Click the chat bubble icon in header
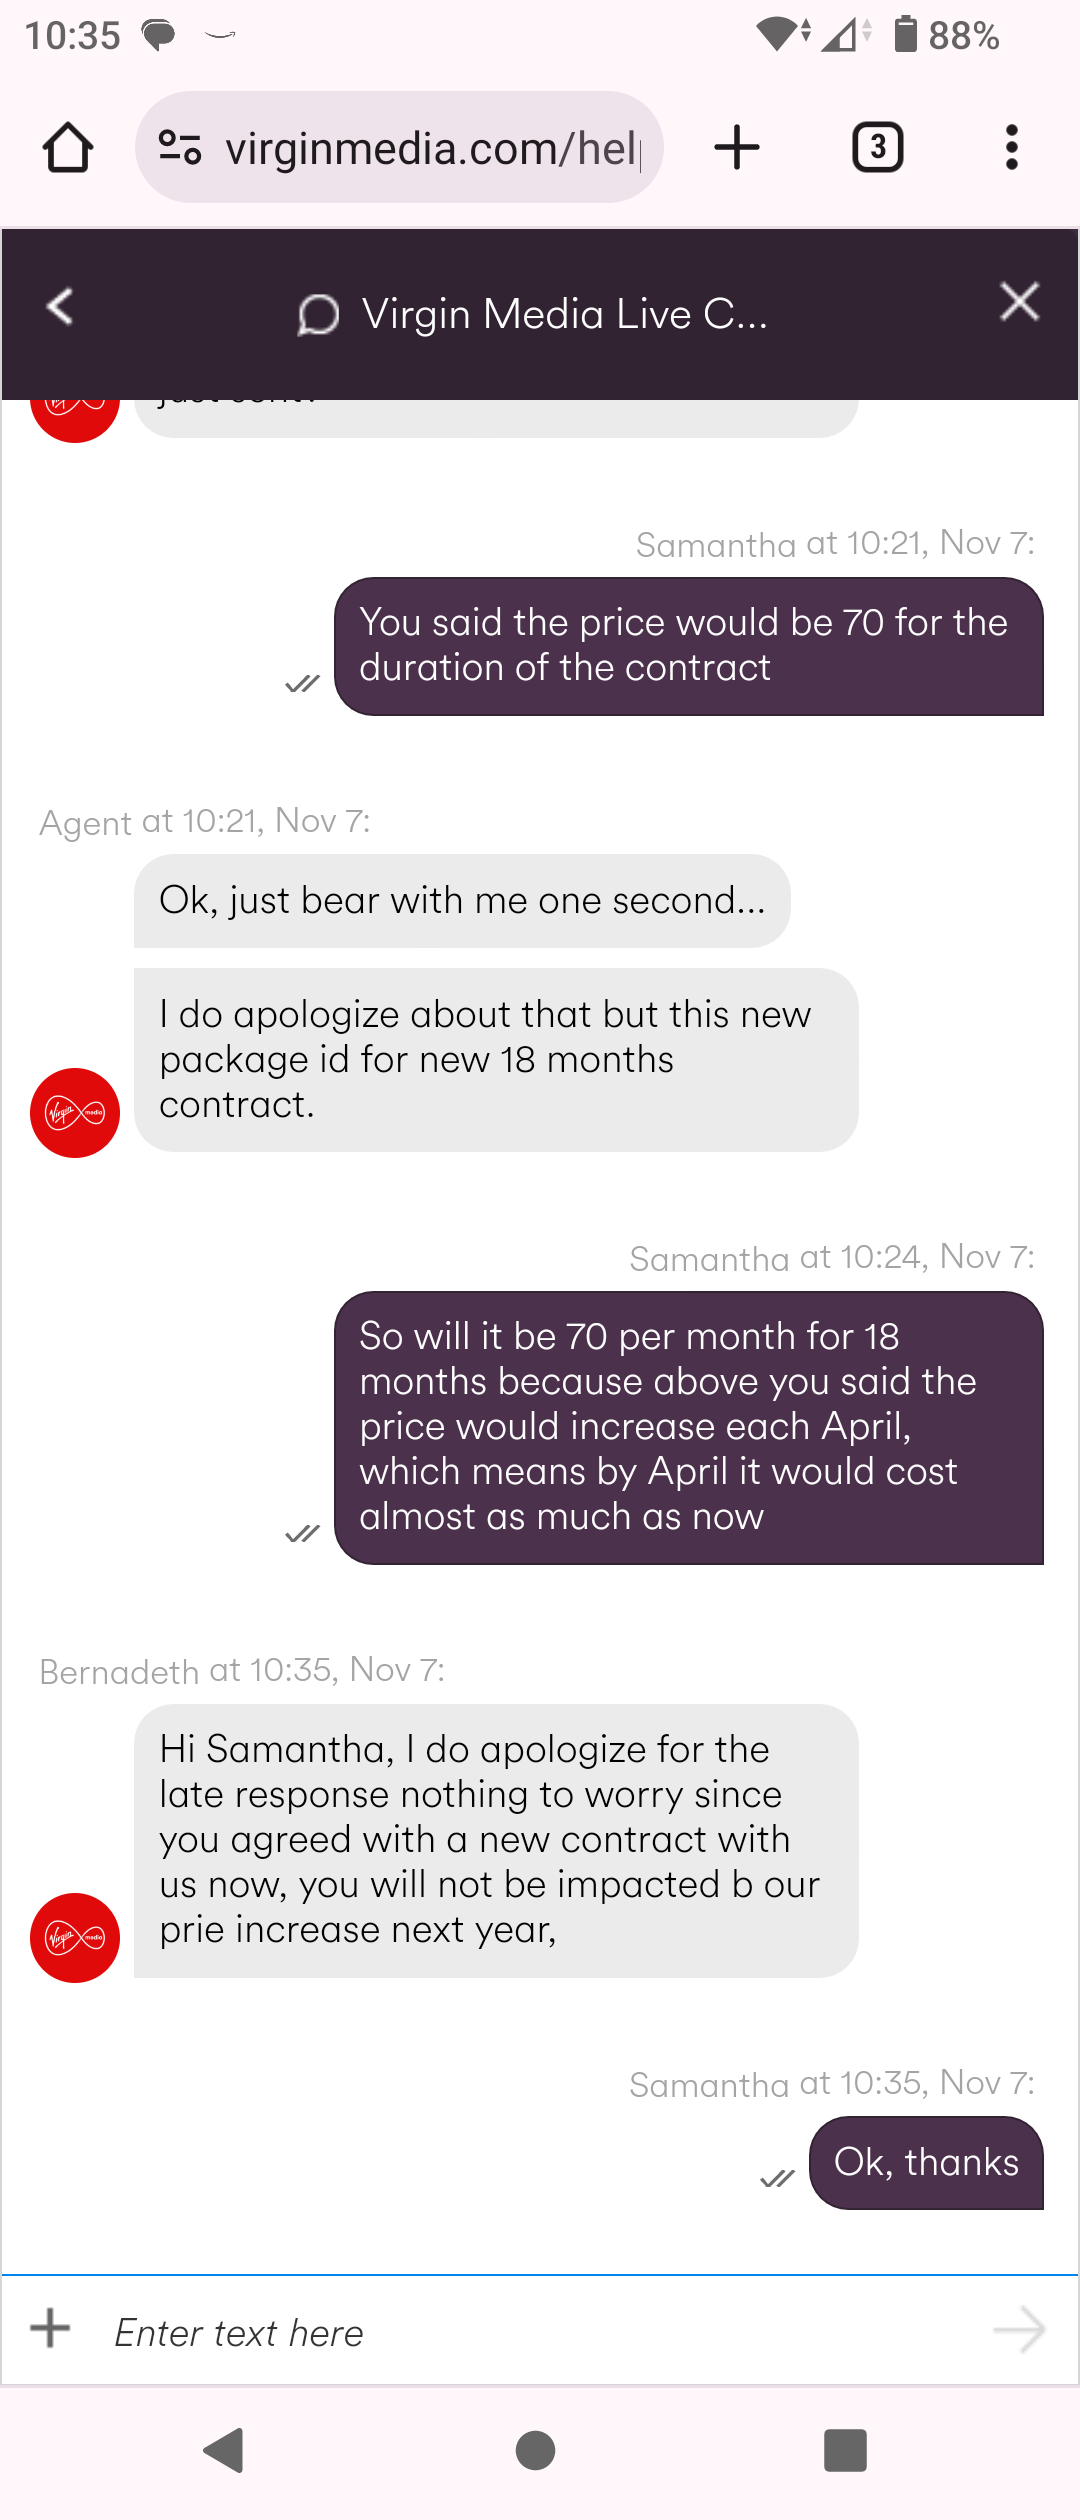The width and height of the screenshot is (1080, 2520). (x=318, y=315)
